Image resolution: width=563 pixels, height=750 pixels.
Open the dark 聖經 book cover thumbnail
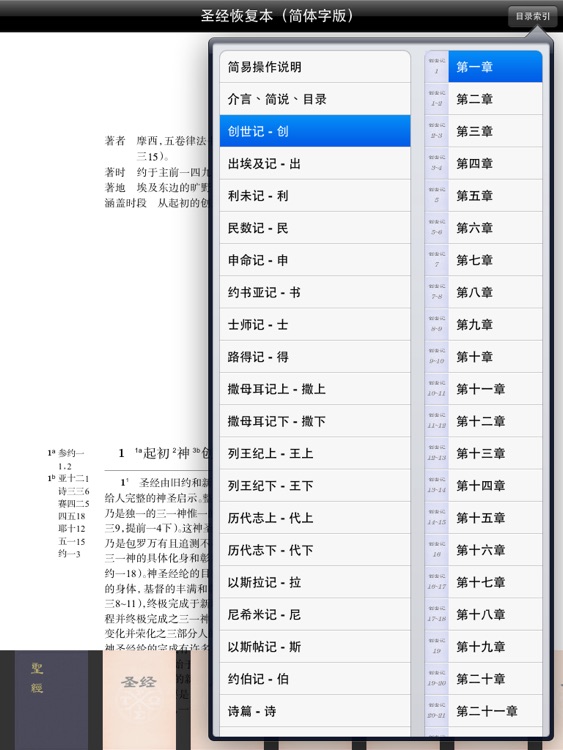click(51, 700)
